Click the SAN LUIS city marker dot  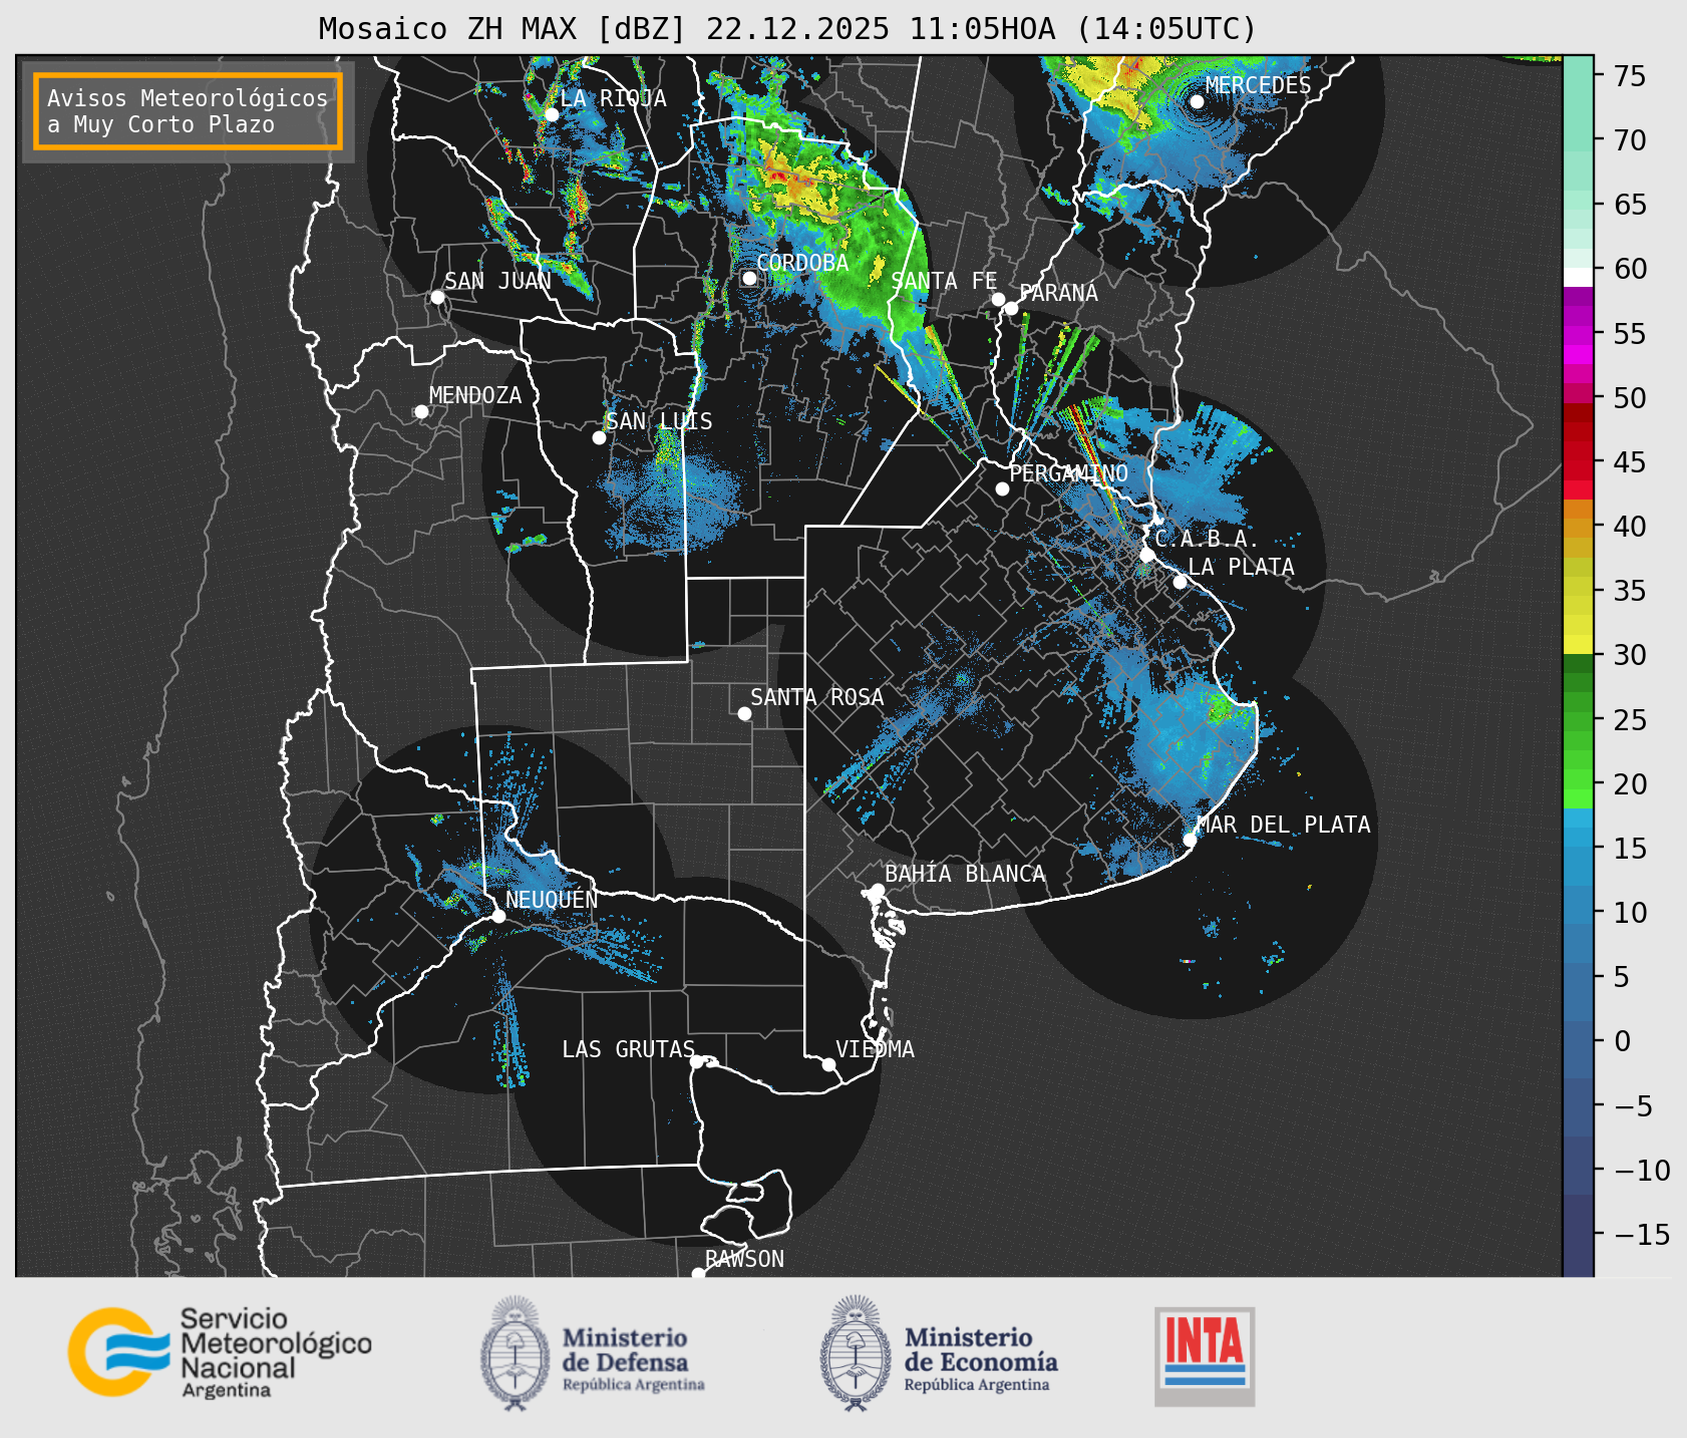pyautogui.click(x=599, y=438)
